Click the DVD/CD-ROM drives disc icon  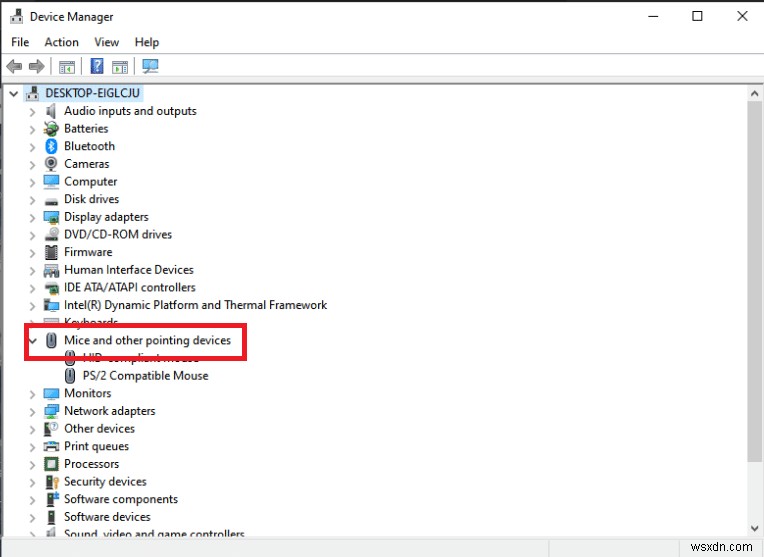pyautogui.click(x=51, y=234)
